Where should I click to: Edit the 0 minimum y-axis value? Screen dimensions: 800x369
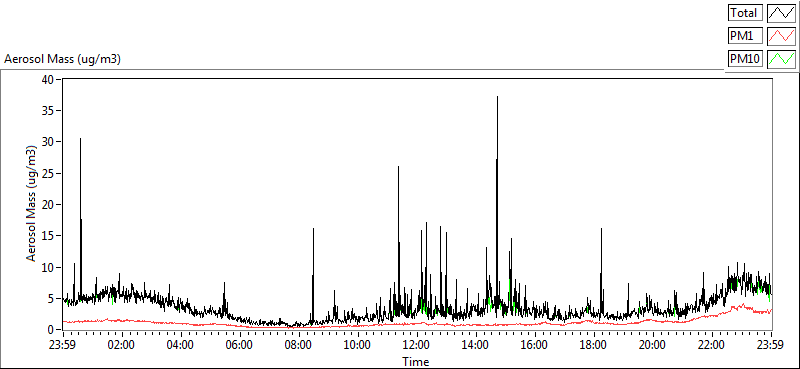[x=51, y=330]
